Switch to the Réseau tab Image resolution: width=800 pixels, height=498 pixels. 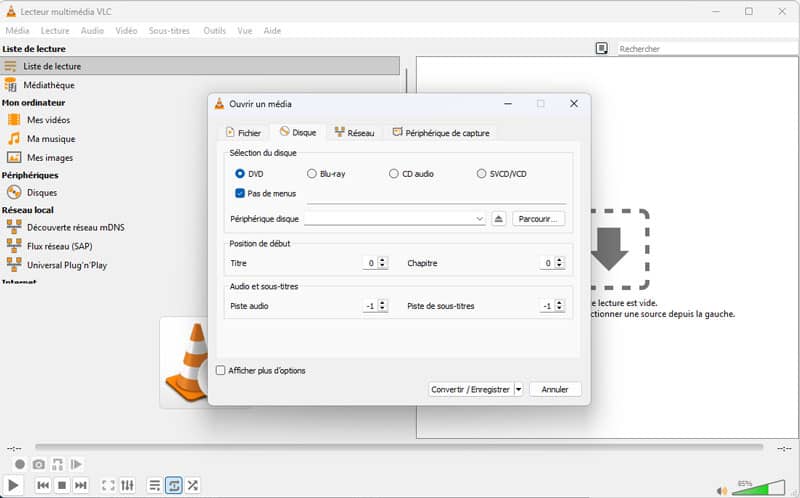[354, 132]
